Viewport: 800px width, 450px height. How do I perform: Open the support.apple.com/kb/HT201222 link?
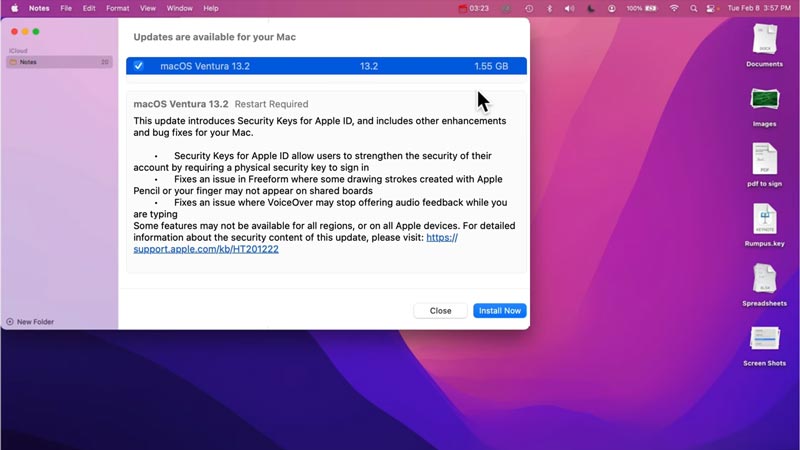click(206, 249)
